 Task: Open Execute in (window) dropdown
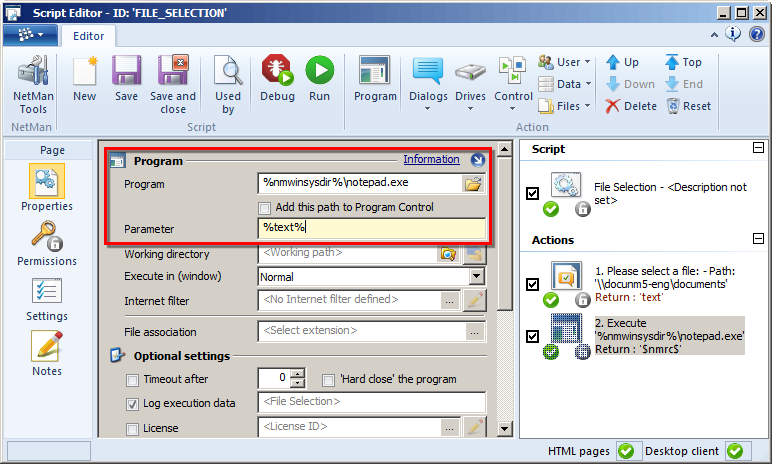(x=476, y=276)
